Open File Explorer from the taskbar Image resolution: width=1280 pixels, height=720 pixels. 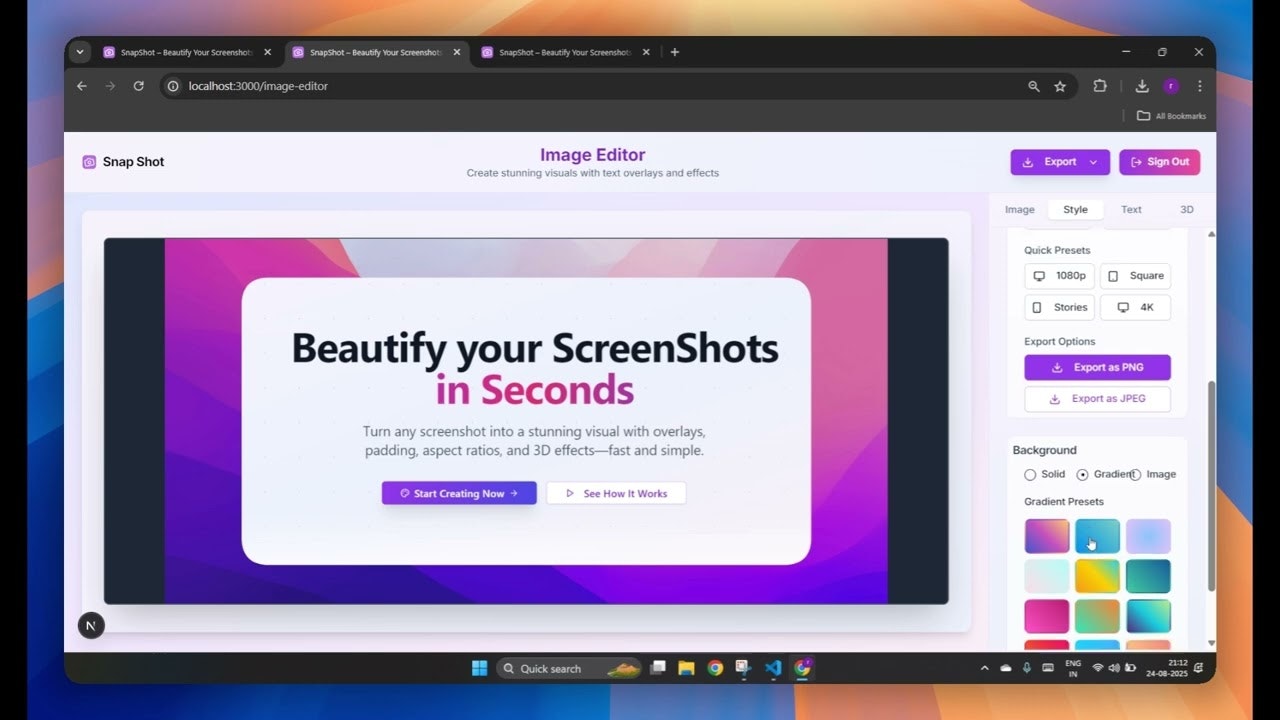click(x=686, y=668)
